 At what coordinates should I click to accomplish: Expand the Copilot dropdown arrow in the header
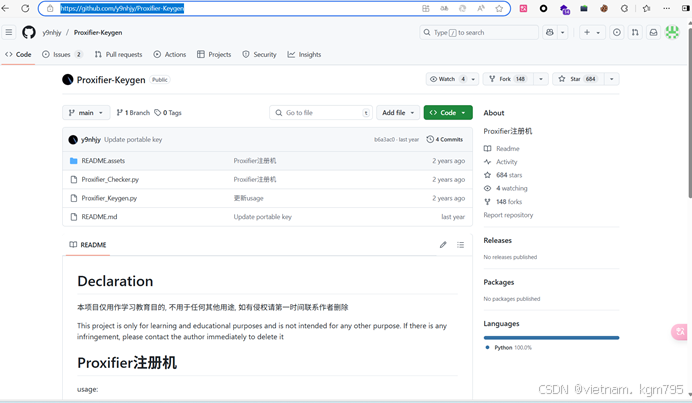tap(562, 32)
